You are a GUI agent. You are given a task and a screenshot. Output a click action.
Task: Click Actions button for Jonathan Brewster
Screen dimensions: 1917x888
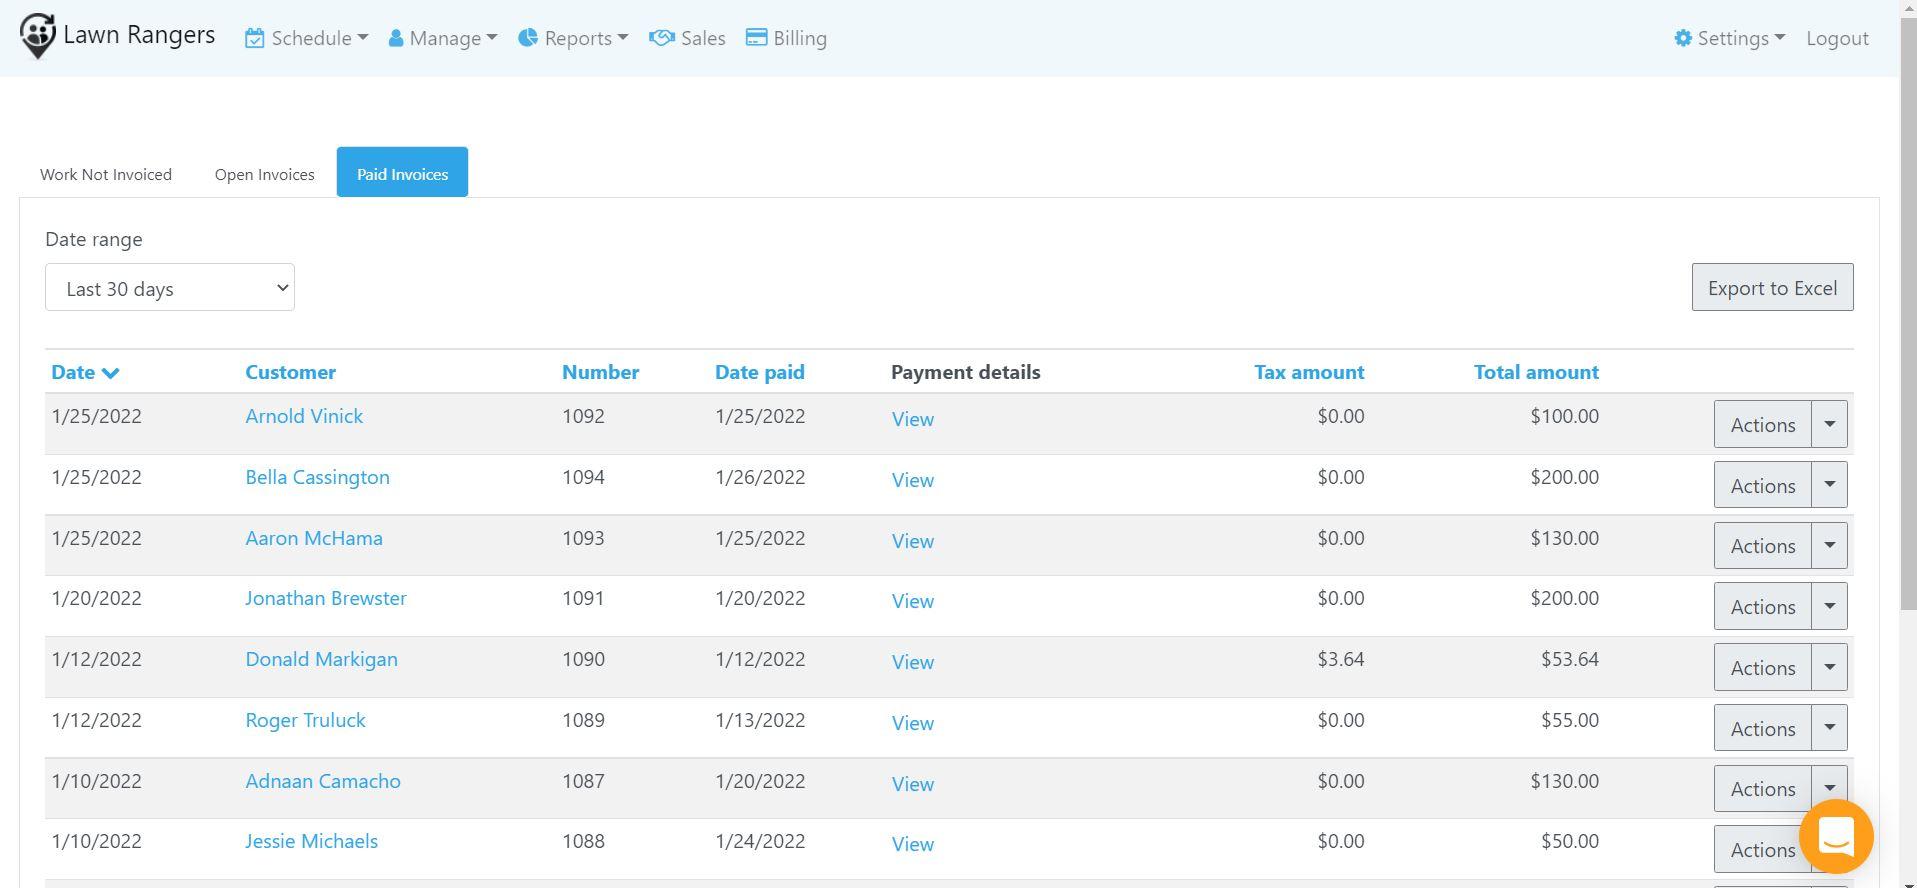[1762, 606]
